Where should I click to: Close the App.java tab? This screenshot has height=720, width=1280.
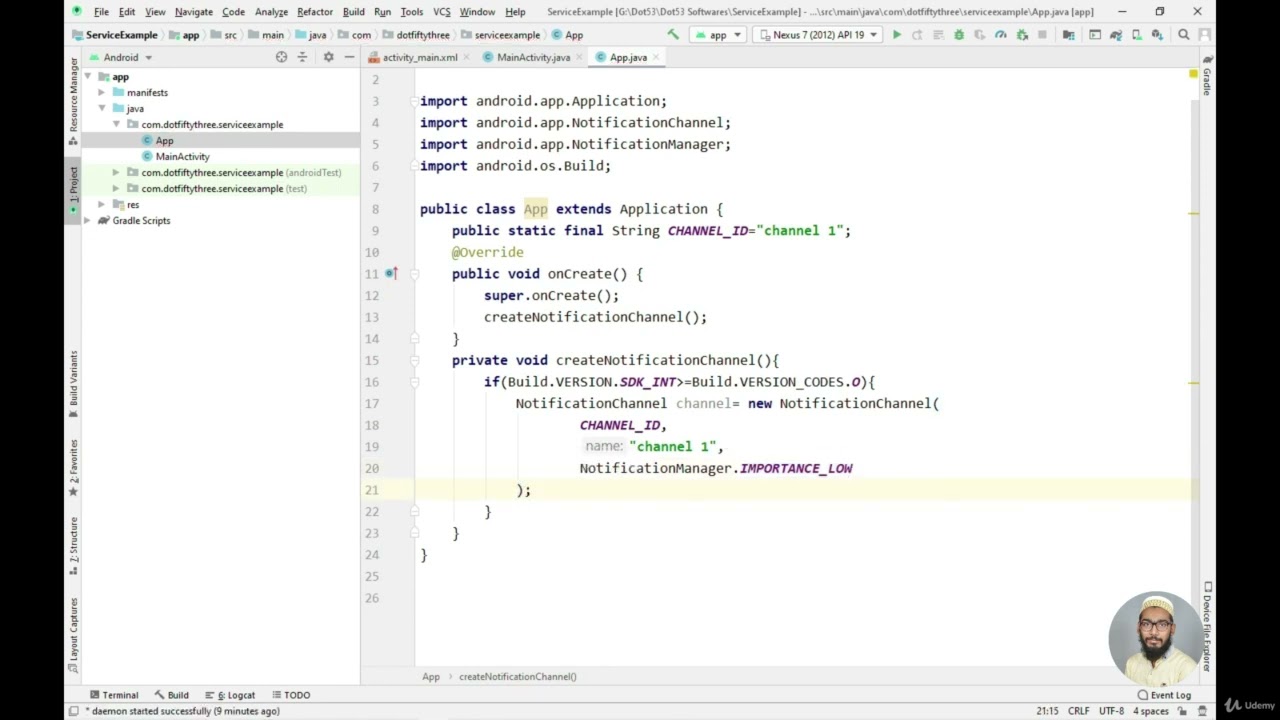pos(656,58)
